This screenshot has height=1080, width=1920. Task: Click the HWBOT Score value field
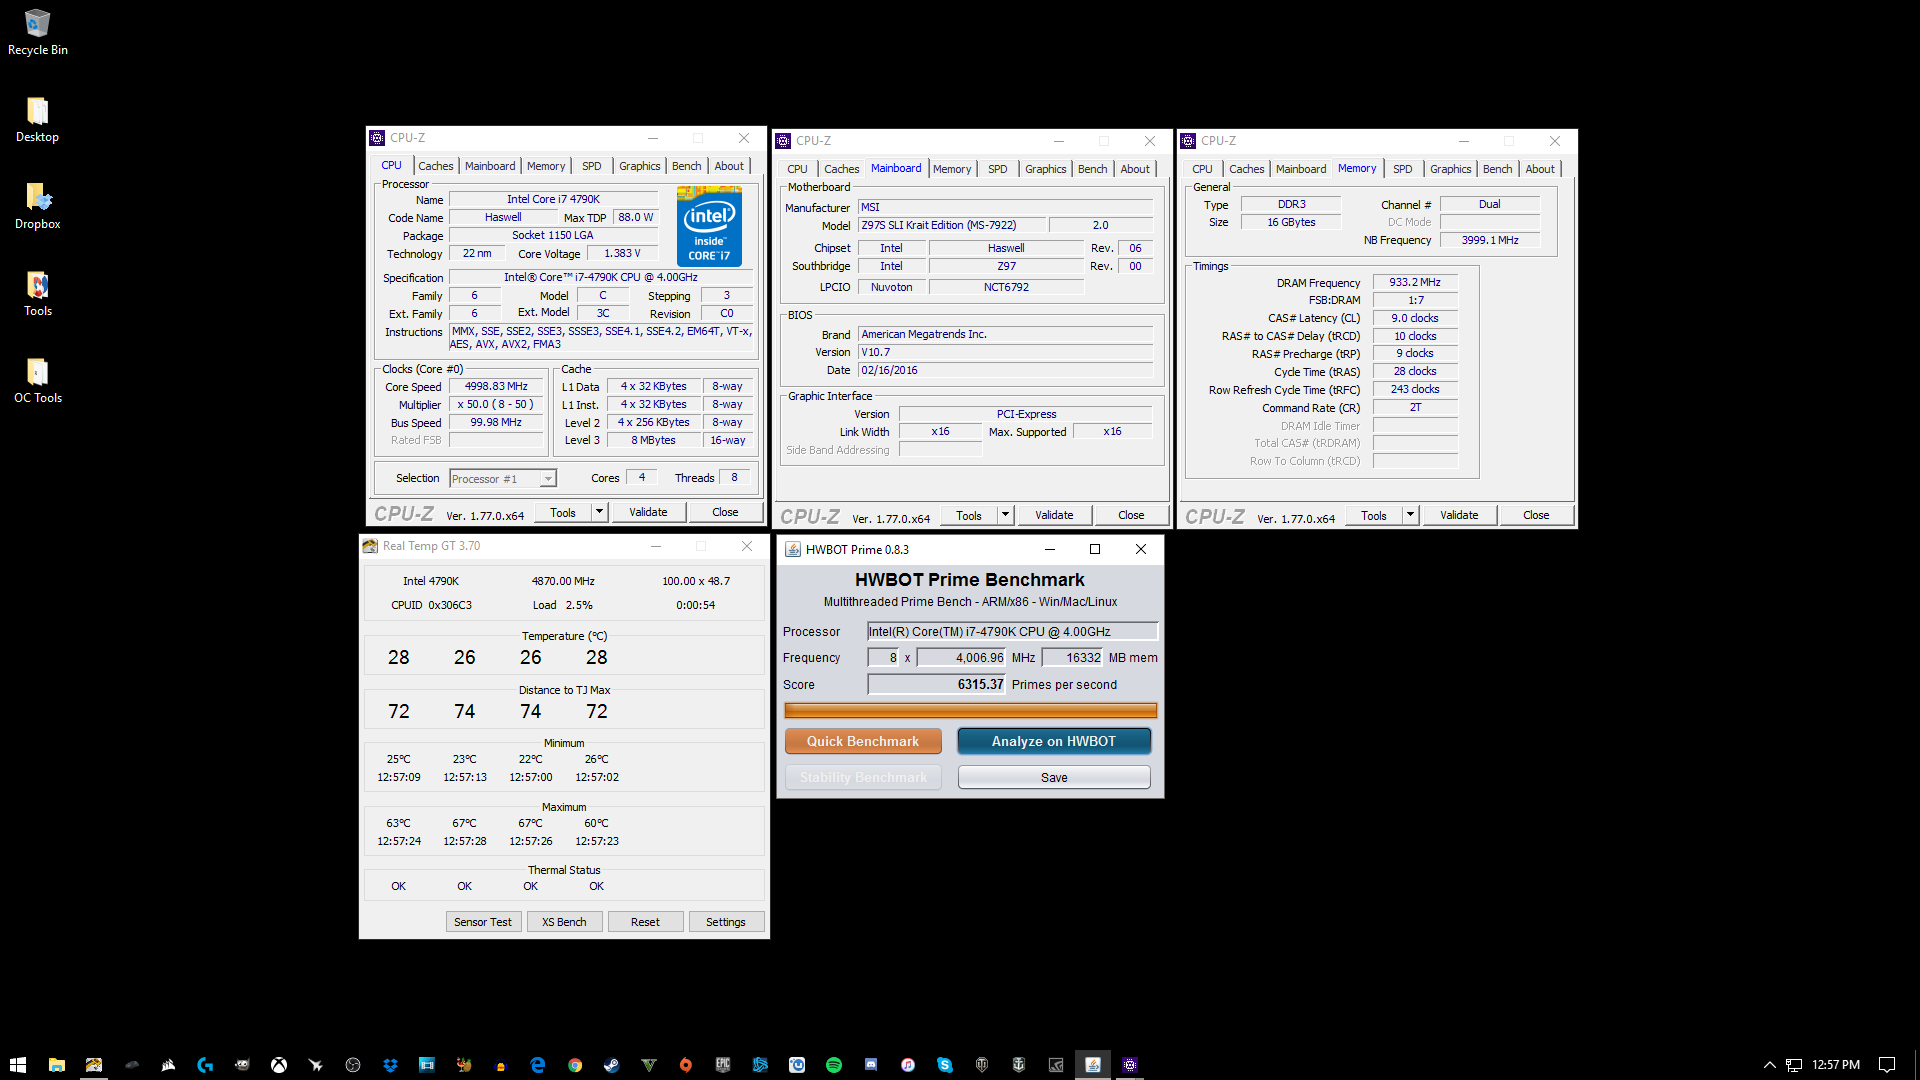[x=937, y=684]
